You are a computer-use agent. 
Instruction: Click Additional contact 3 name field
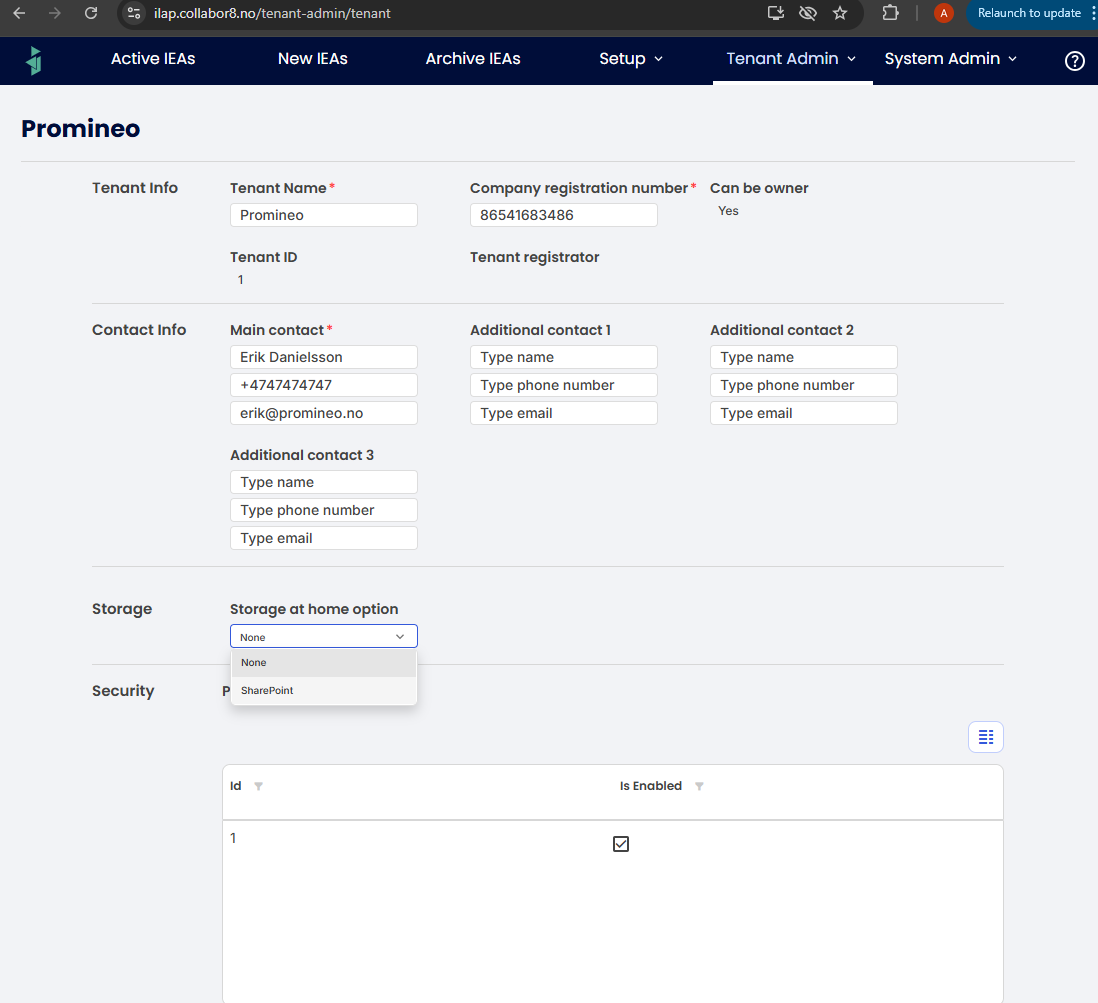[x=324, y=482]
